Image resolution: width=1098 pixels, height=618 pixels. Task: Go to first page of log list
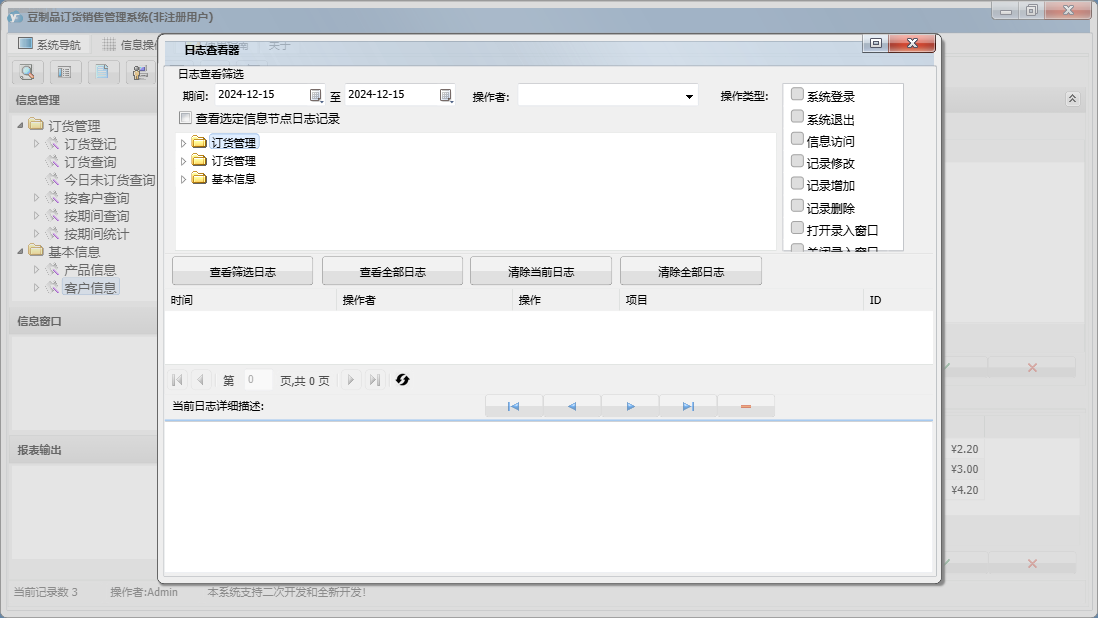(177, 380)
